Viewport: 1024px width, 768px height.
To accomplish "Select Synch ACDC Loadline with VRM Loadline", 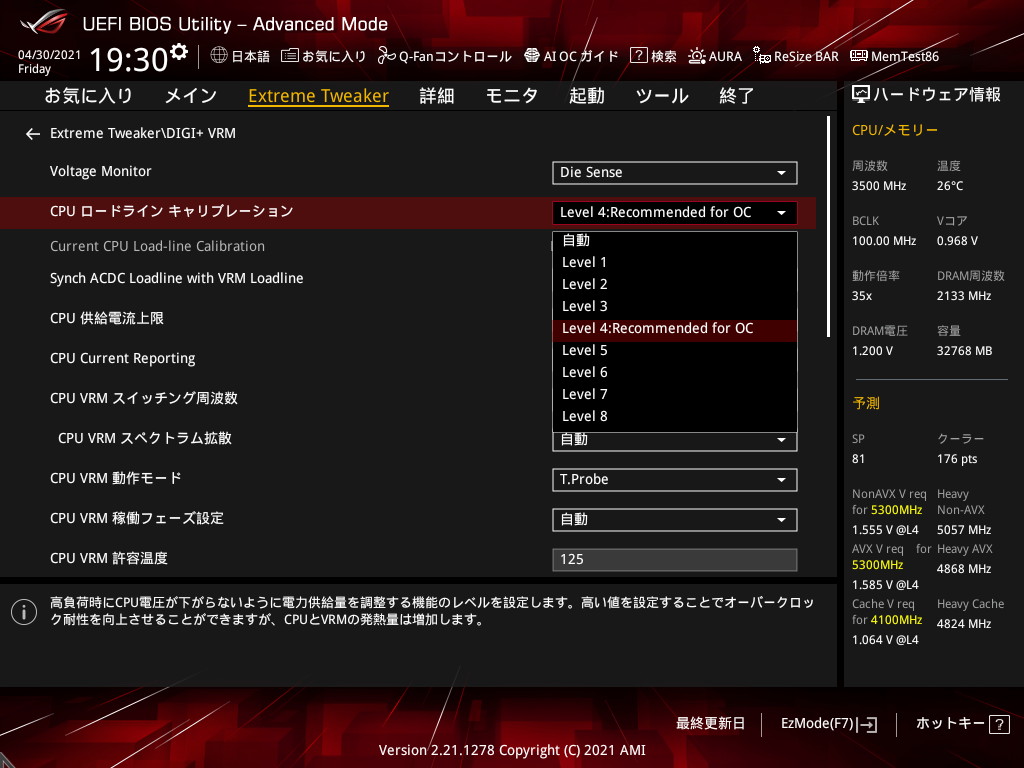I will [176, 278].
